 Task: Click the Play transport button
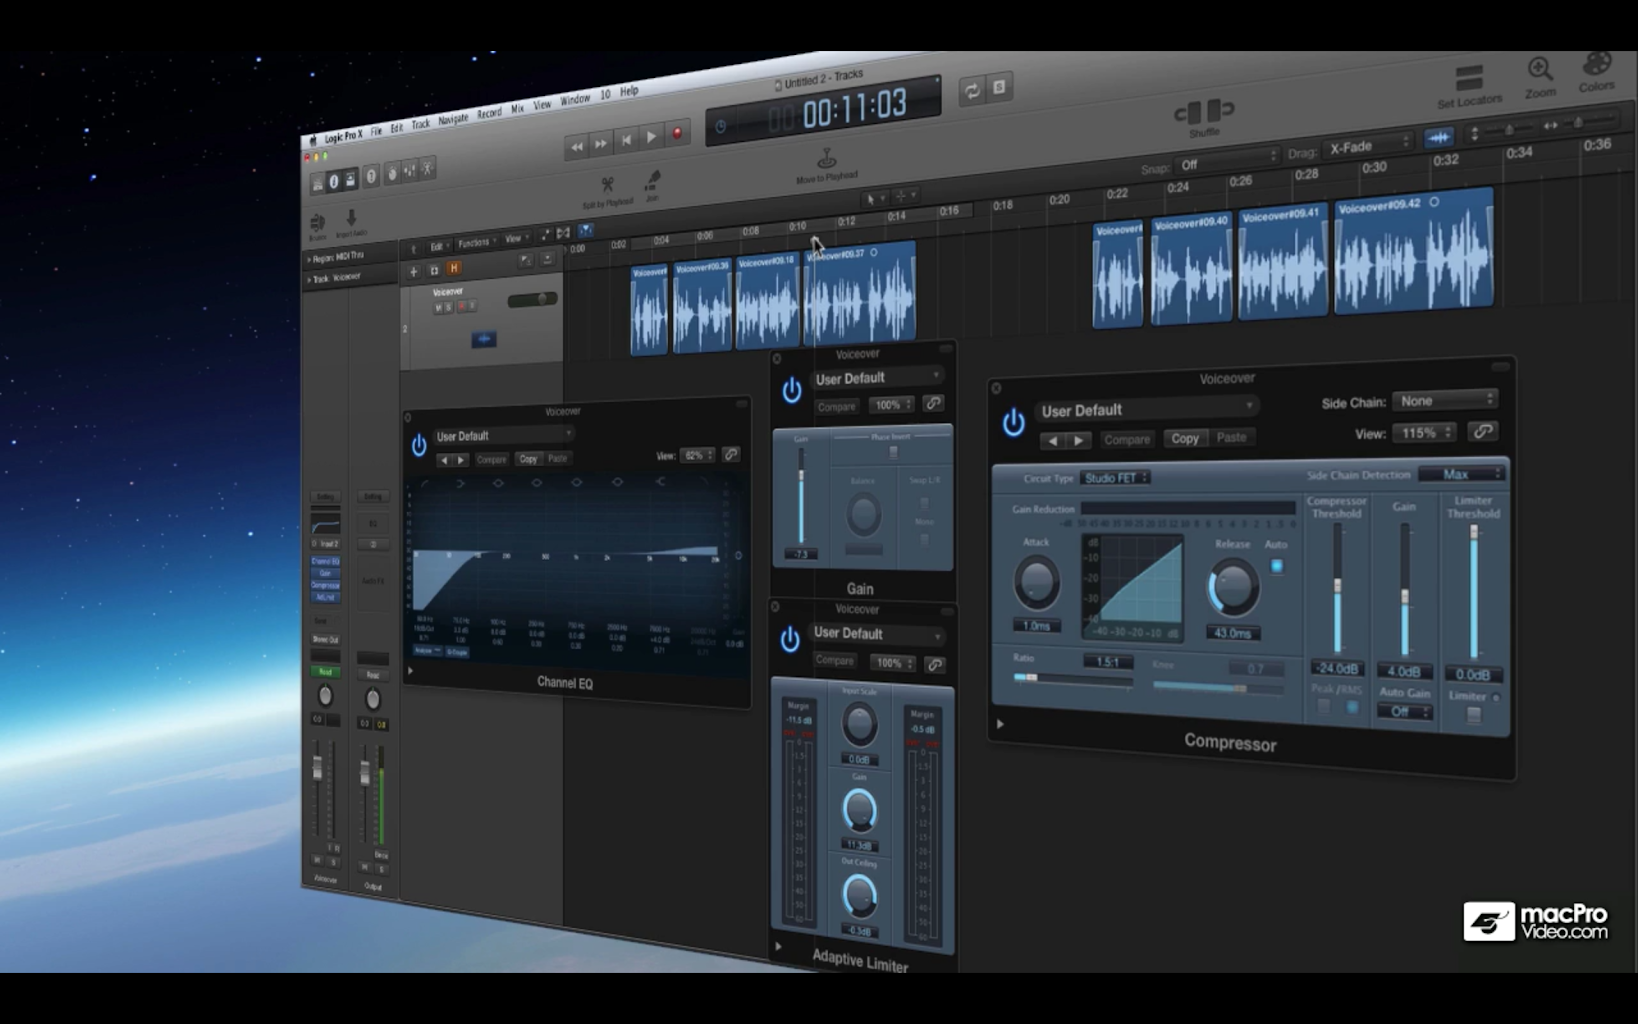point(651,137)
